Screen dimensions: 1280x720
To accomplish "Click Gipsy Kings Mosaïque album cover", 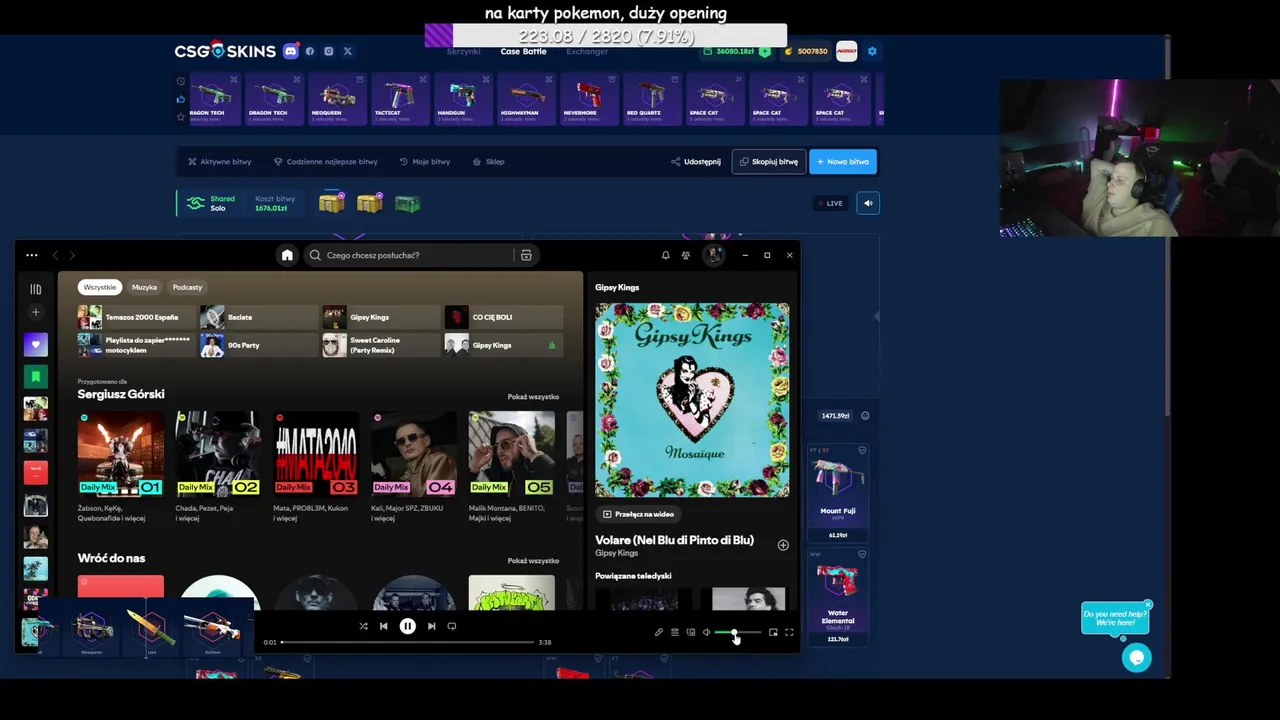I will 692,400.
